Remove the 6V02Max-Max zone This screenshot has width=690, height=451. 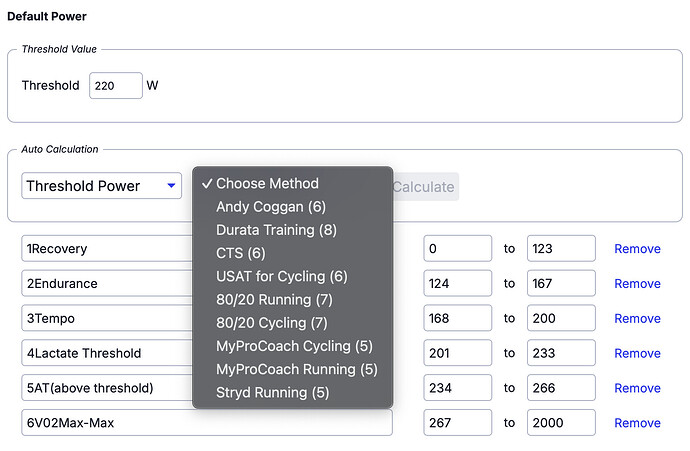[x=637, y=423]
